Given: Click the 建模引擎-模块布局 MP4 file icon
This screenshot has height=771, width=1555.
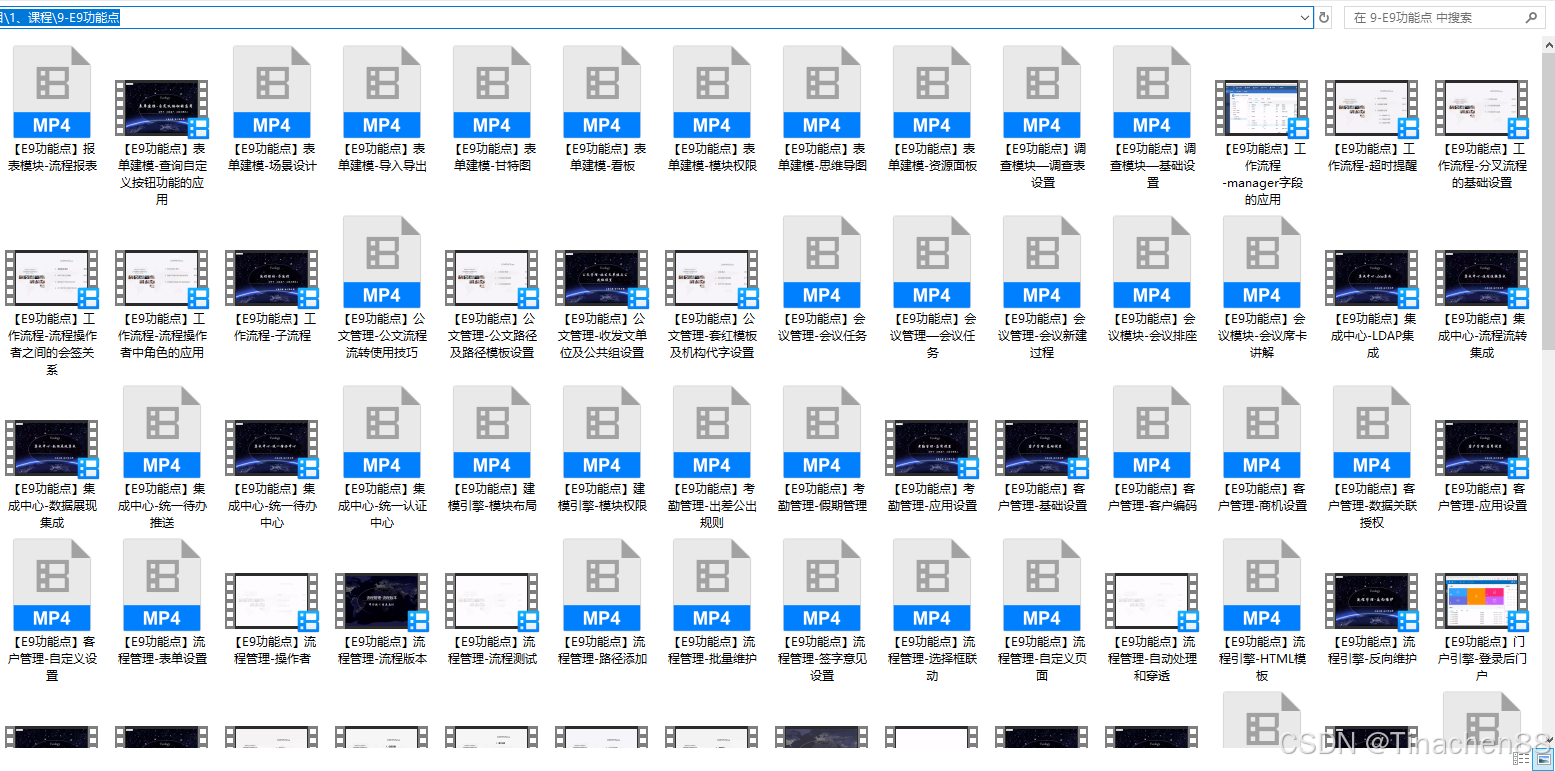Looking at the screenshot, I should 492,432.
